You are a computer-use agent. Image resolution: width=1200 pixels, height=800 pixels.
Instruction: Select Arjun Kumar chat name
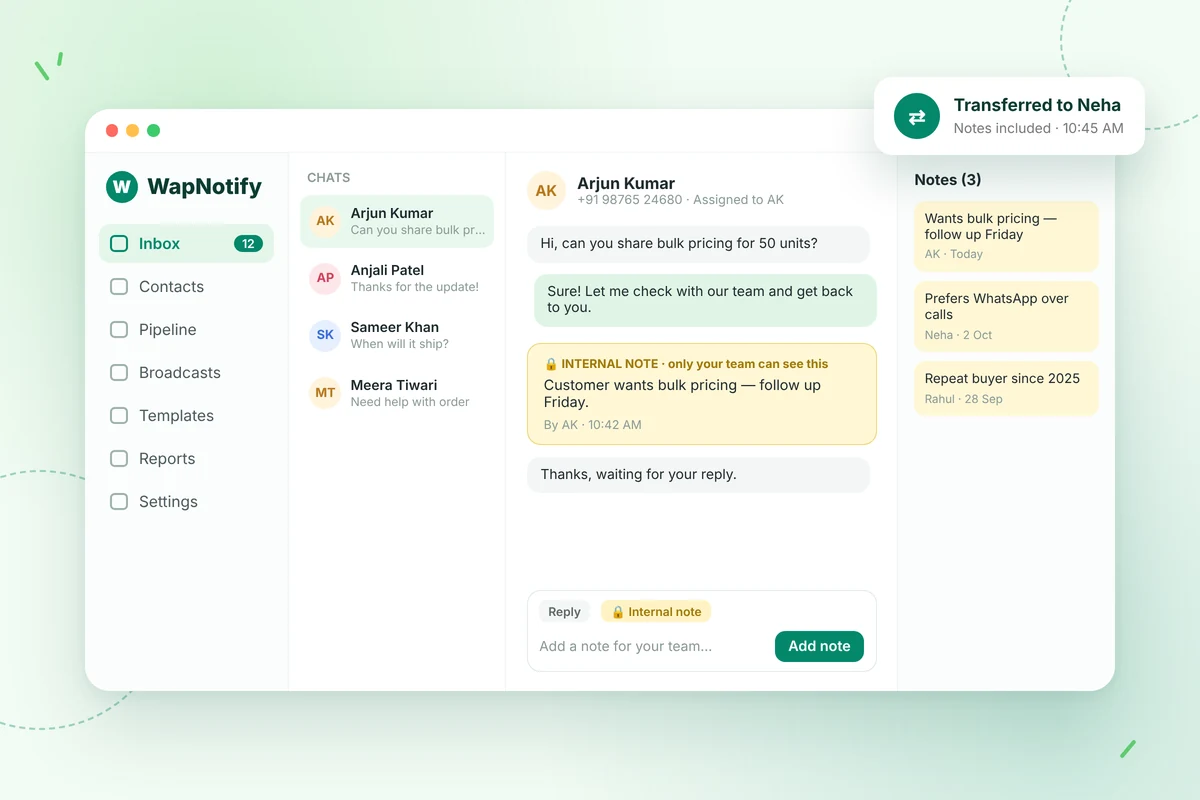coord(392,213)
